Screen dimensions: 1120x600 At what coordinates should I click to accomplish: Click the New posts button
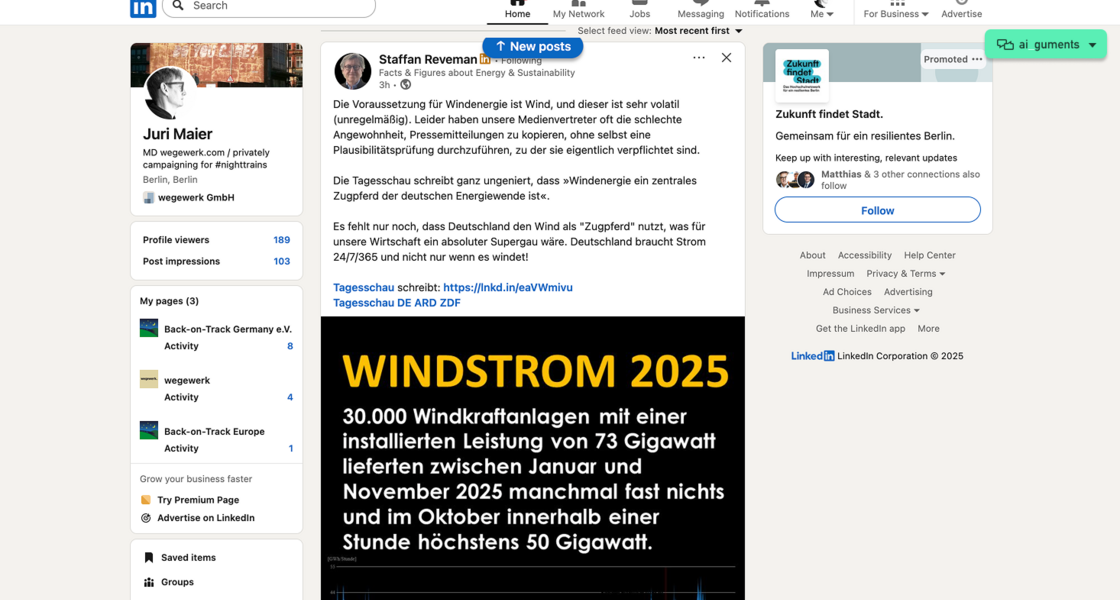pos(533,46)
